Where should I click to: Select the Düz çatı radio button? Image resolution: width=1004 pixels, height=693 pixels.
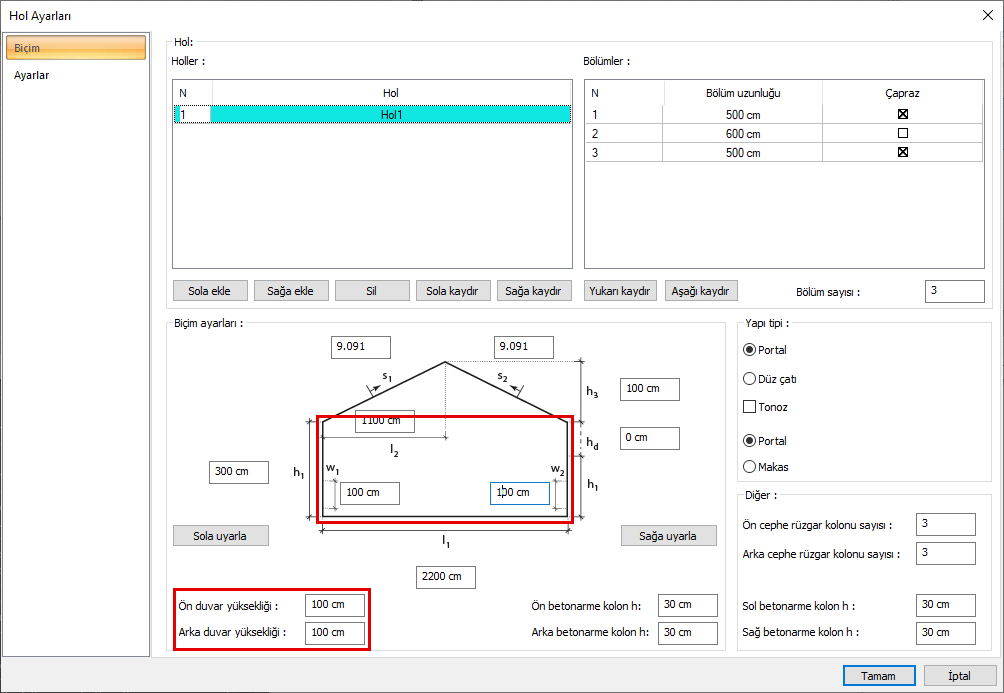coord(750,379)
